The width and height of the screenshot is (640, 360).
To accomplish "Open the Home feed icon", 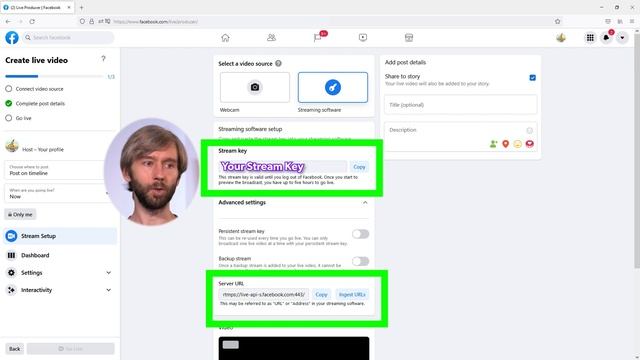I will click(225, 38).
